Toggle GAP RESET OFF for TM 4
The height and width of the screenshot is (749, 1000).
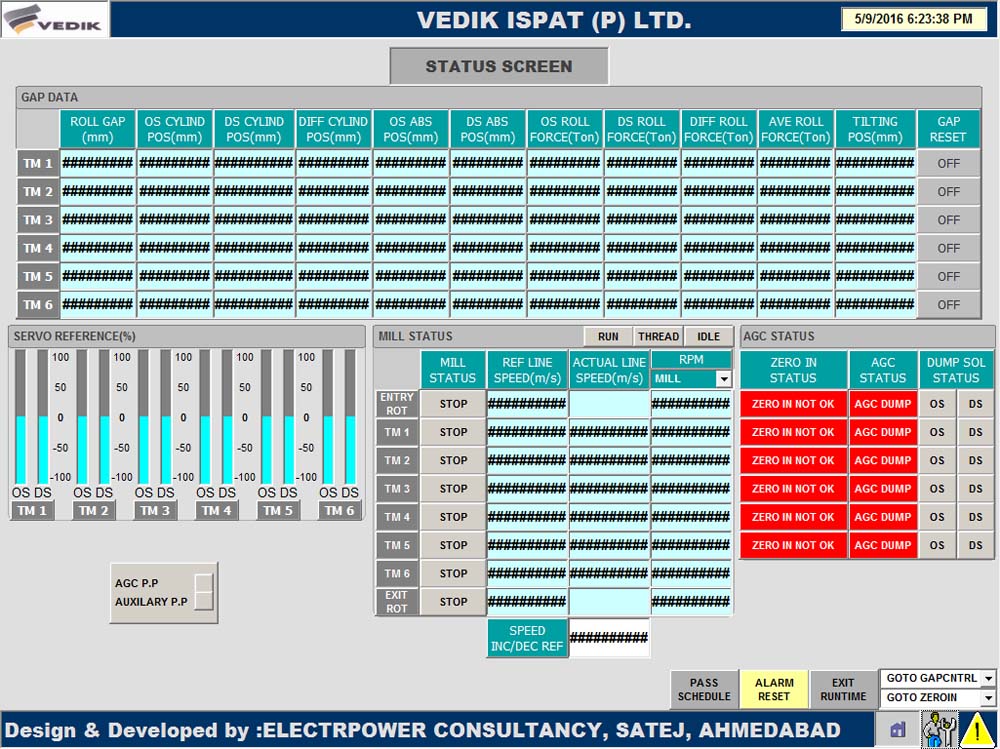pos(948,248)
